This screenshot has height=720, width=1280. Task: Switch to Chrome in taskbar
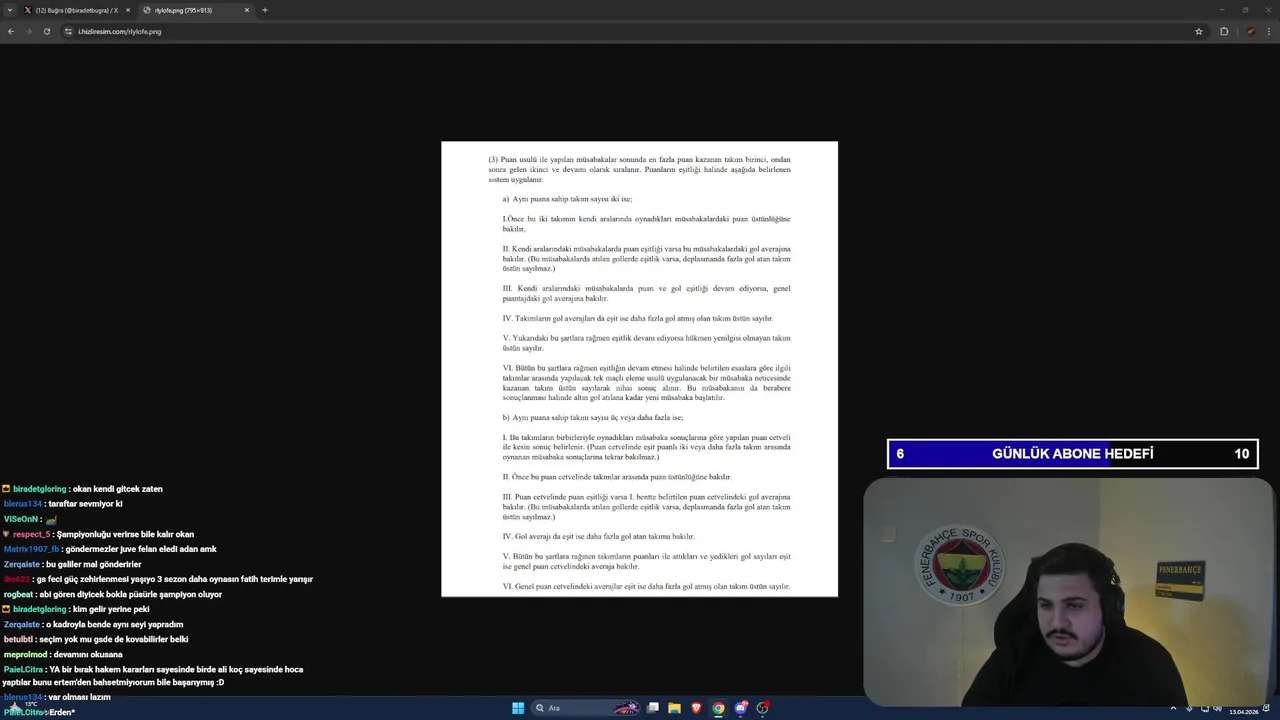tap(718, 708)
